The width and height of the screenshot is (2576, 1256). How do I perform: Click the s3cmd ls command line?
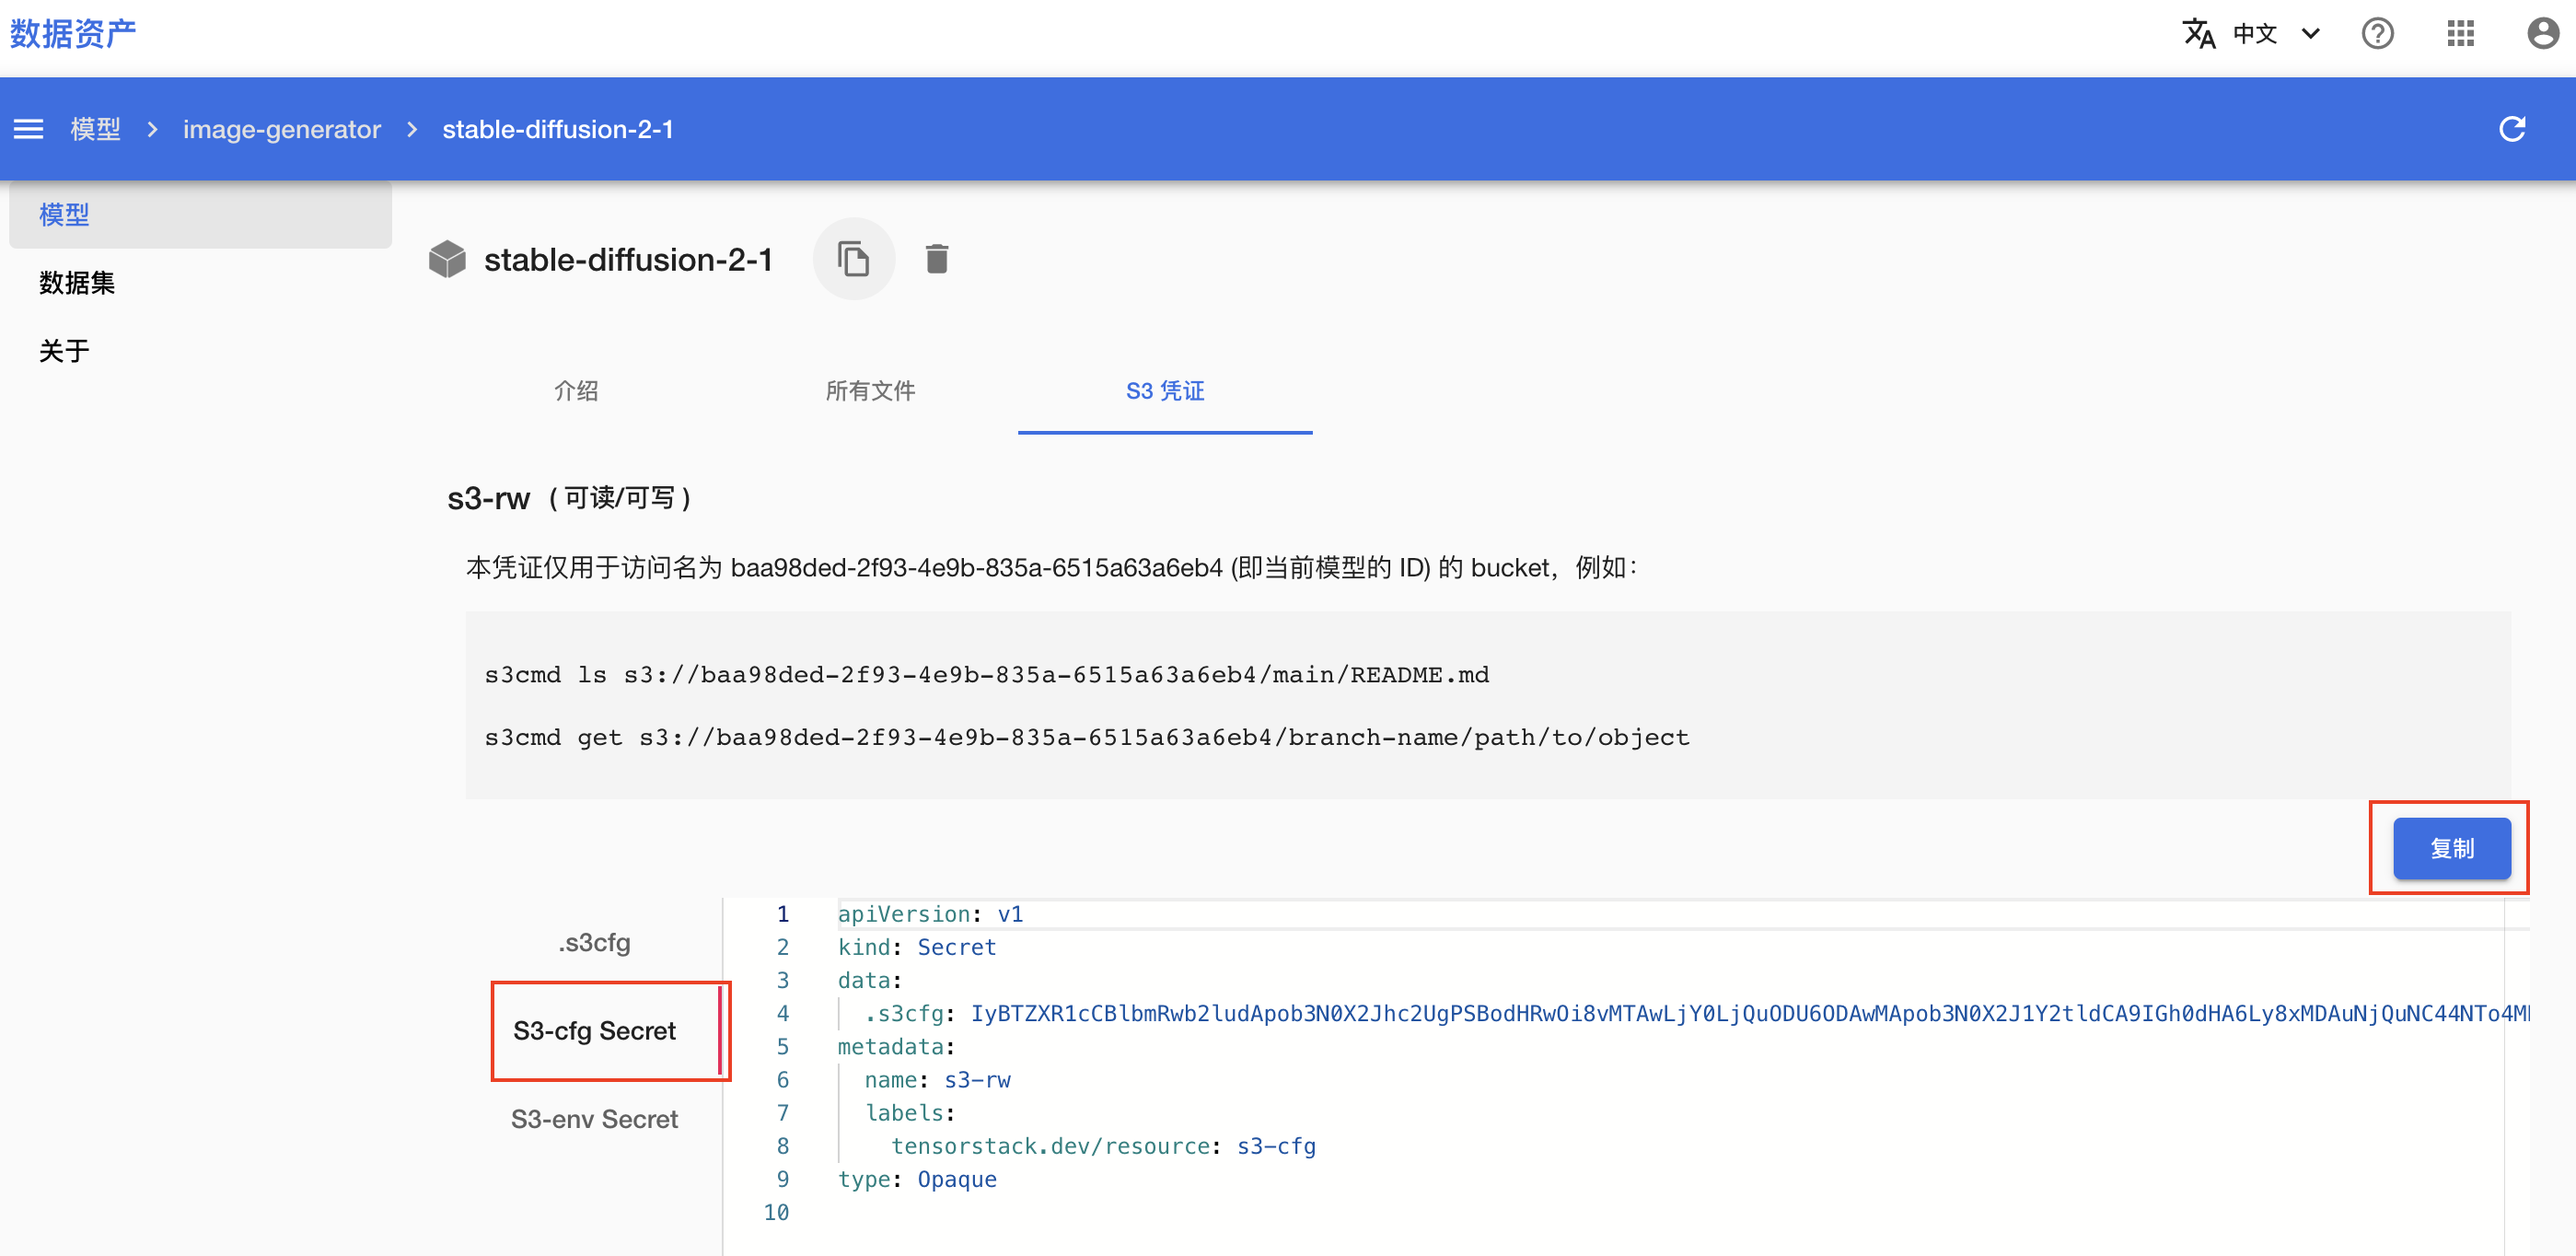pyautogui.click(x=986, y=675)
